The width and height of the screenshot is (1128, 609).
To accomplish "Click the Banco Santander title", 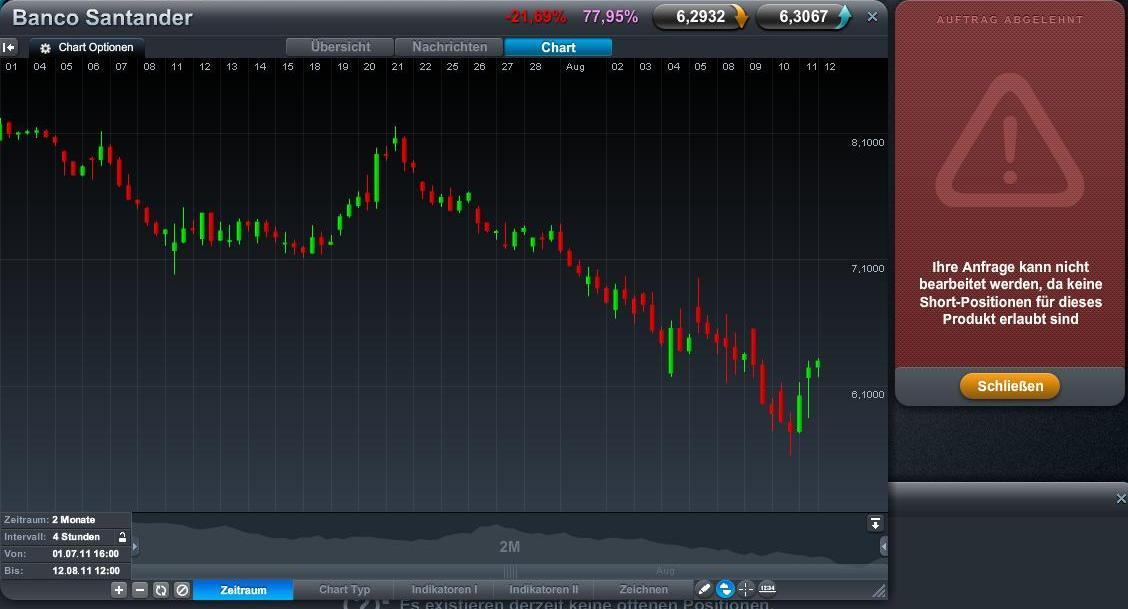I will (102, 17).
